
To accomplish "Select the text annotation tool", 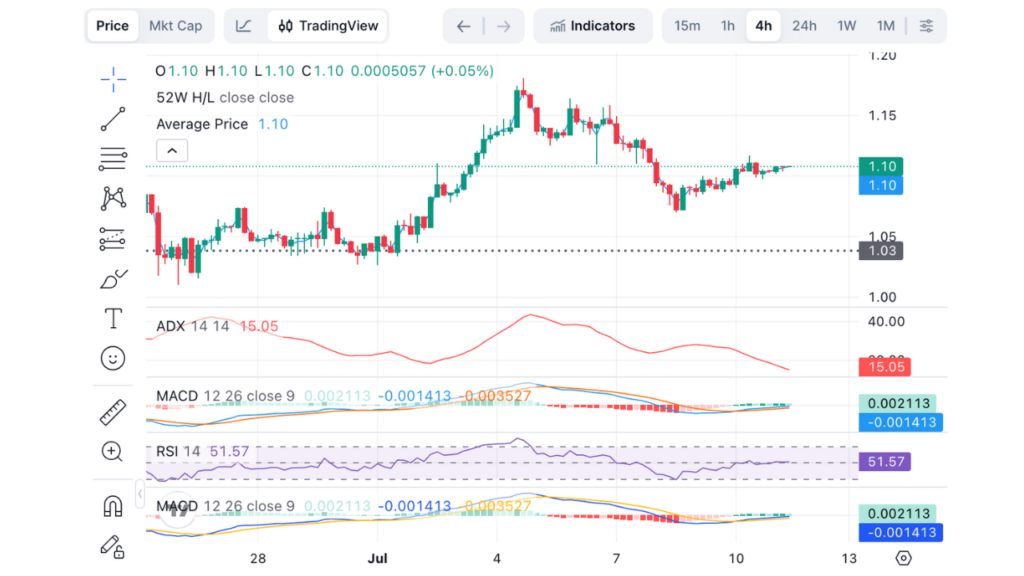I will [113, 319].
